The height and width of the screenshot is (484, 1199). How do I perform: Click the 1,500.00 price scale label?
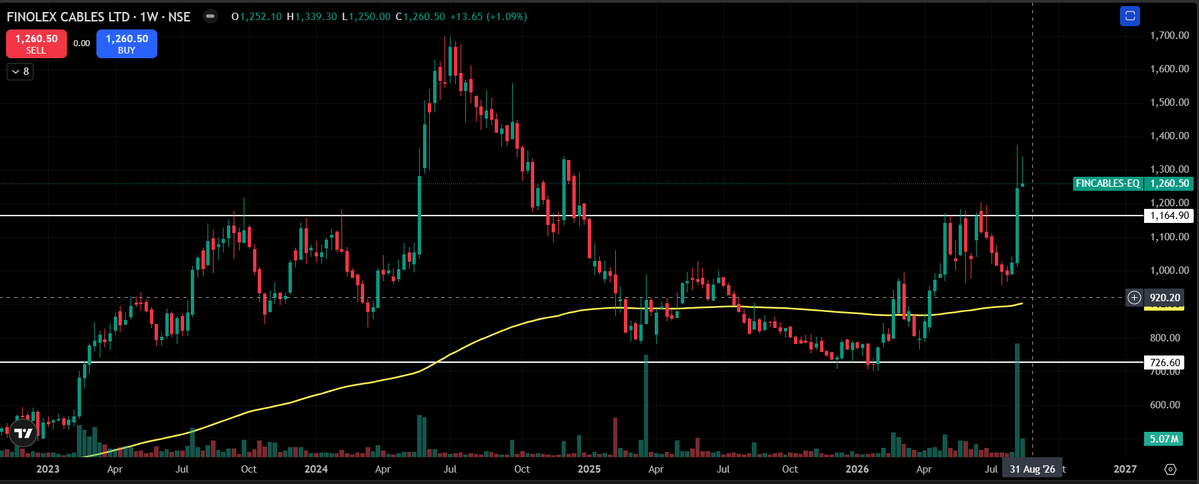click(x=1171, y=102)
